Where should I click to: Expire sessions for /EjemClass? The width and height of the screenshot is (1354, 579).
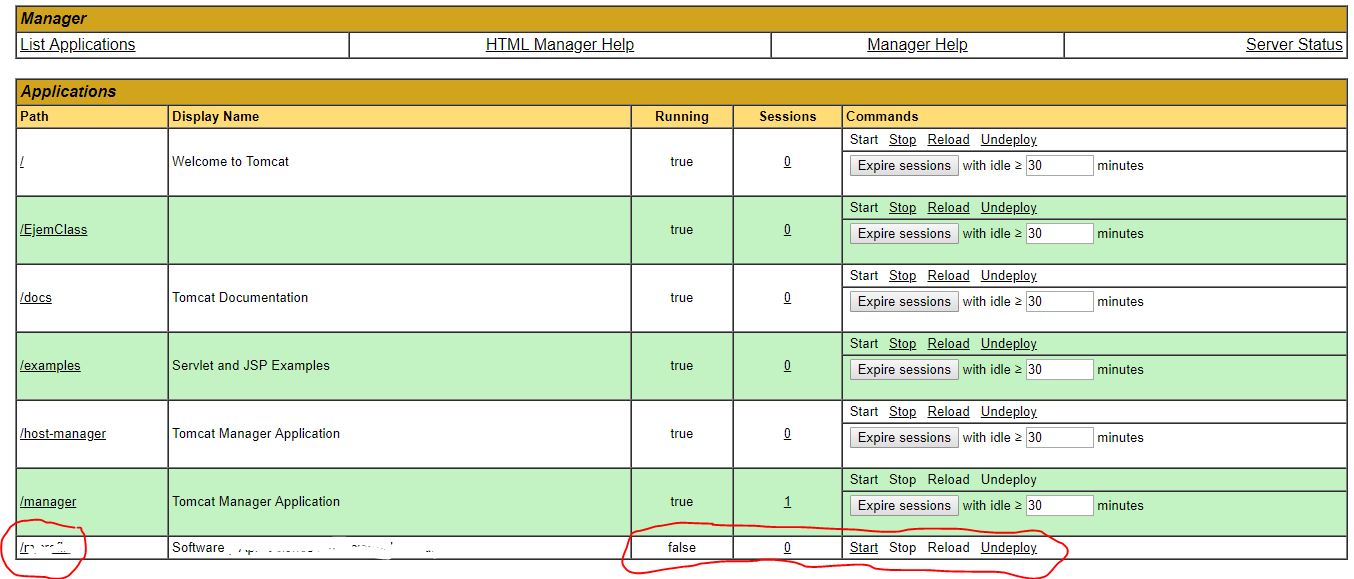[x=904, y=234]
